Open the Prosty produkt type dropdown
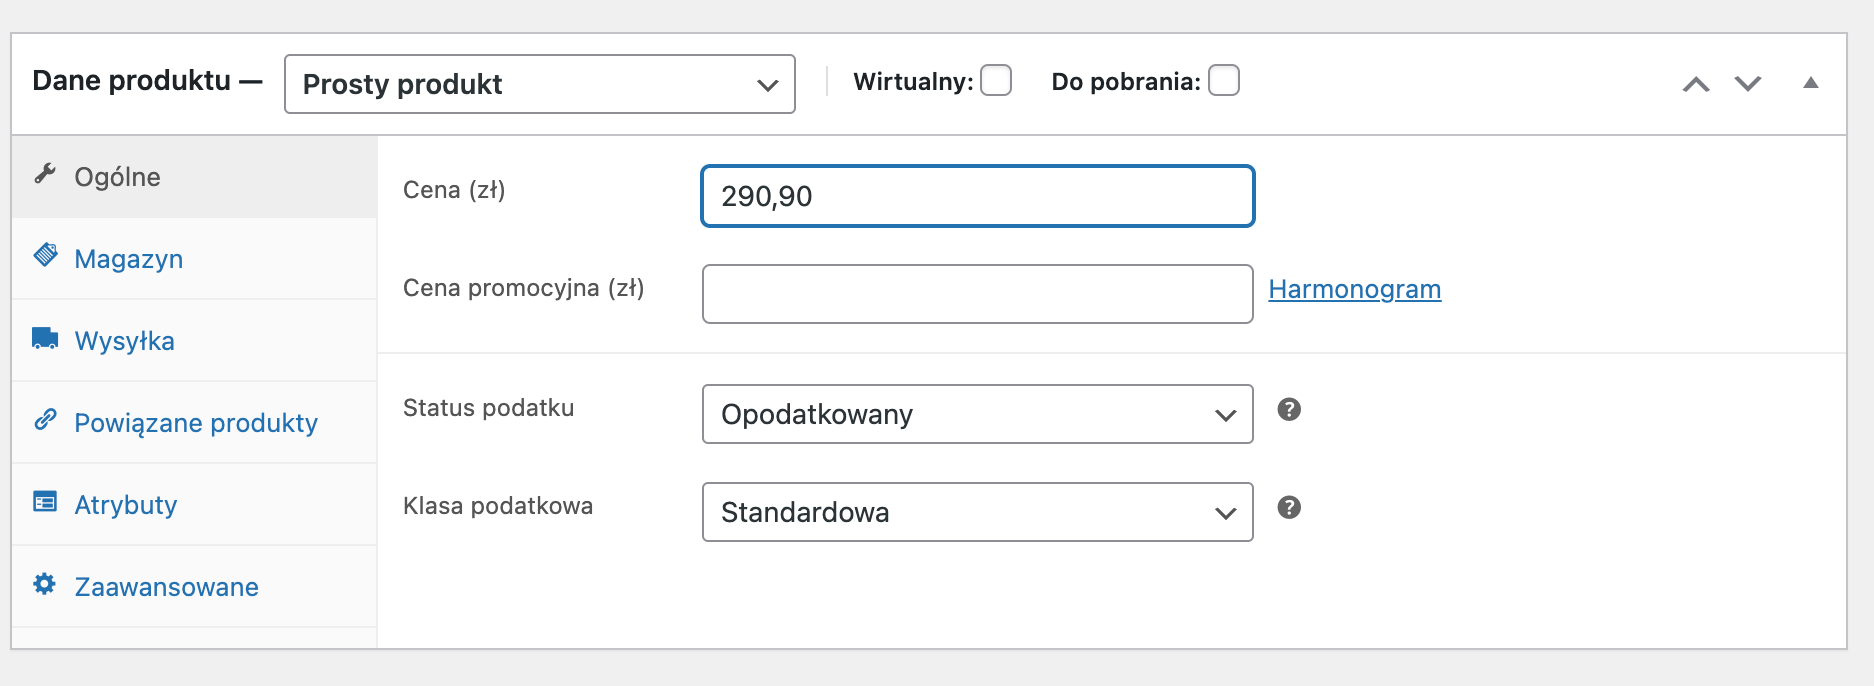The width and height of the screenshot is (1874, 686). [540, 84]
